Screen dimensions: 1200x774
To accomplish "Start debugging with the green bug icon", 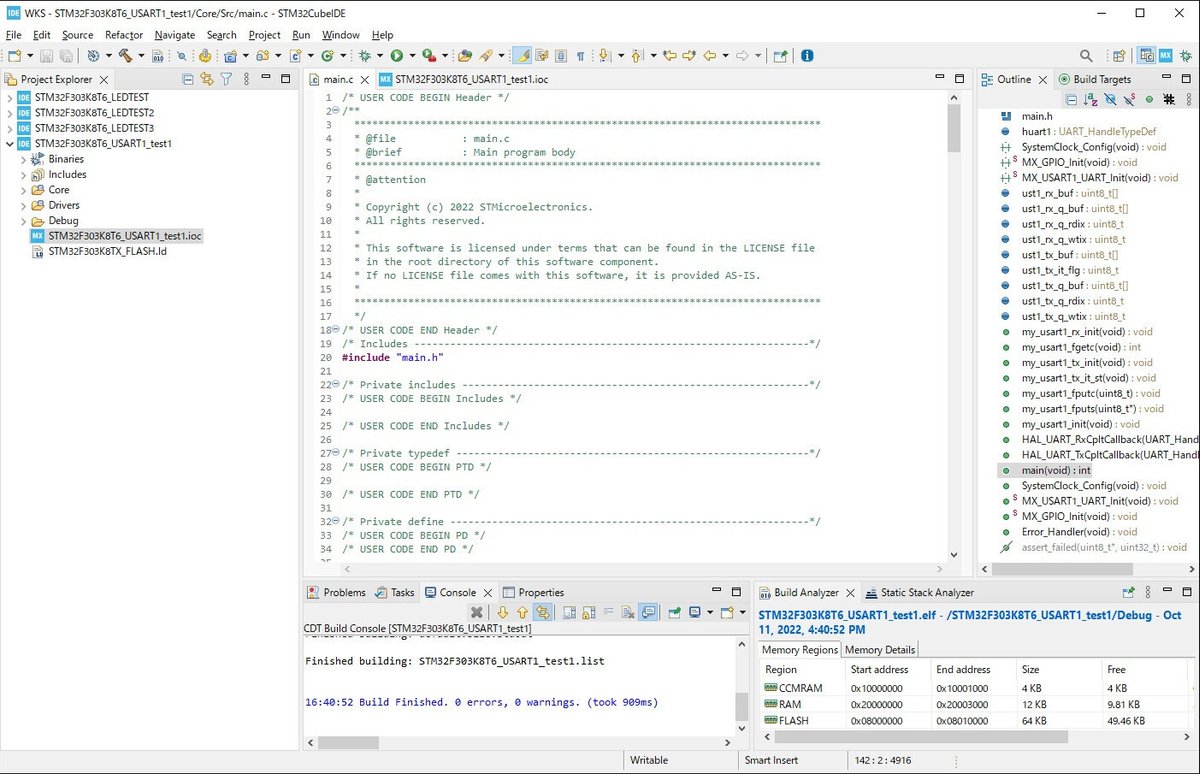I will (366, 56).
